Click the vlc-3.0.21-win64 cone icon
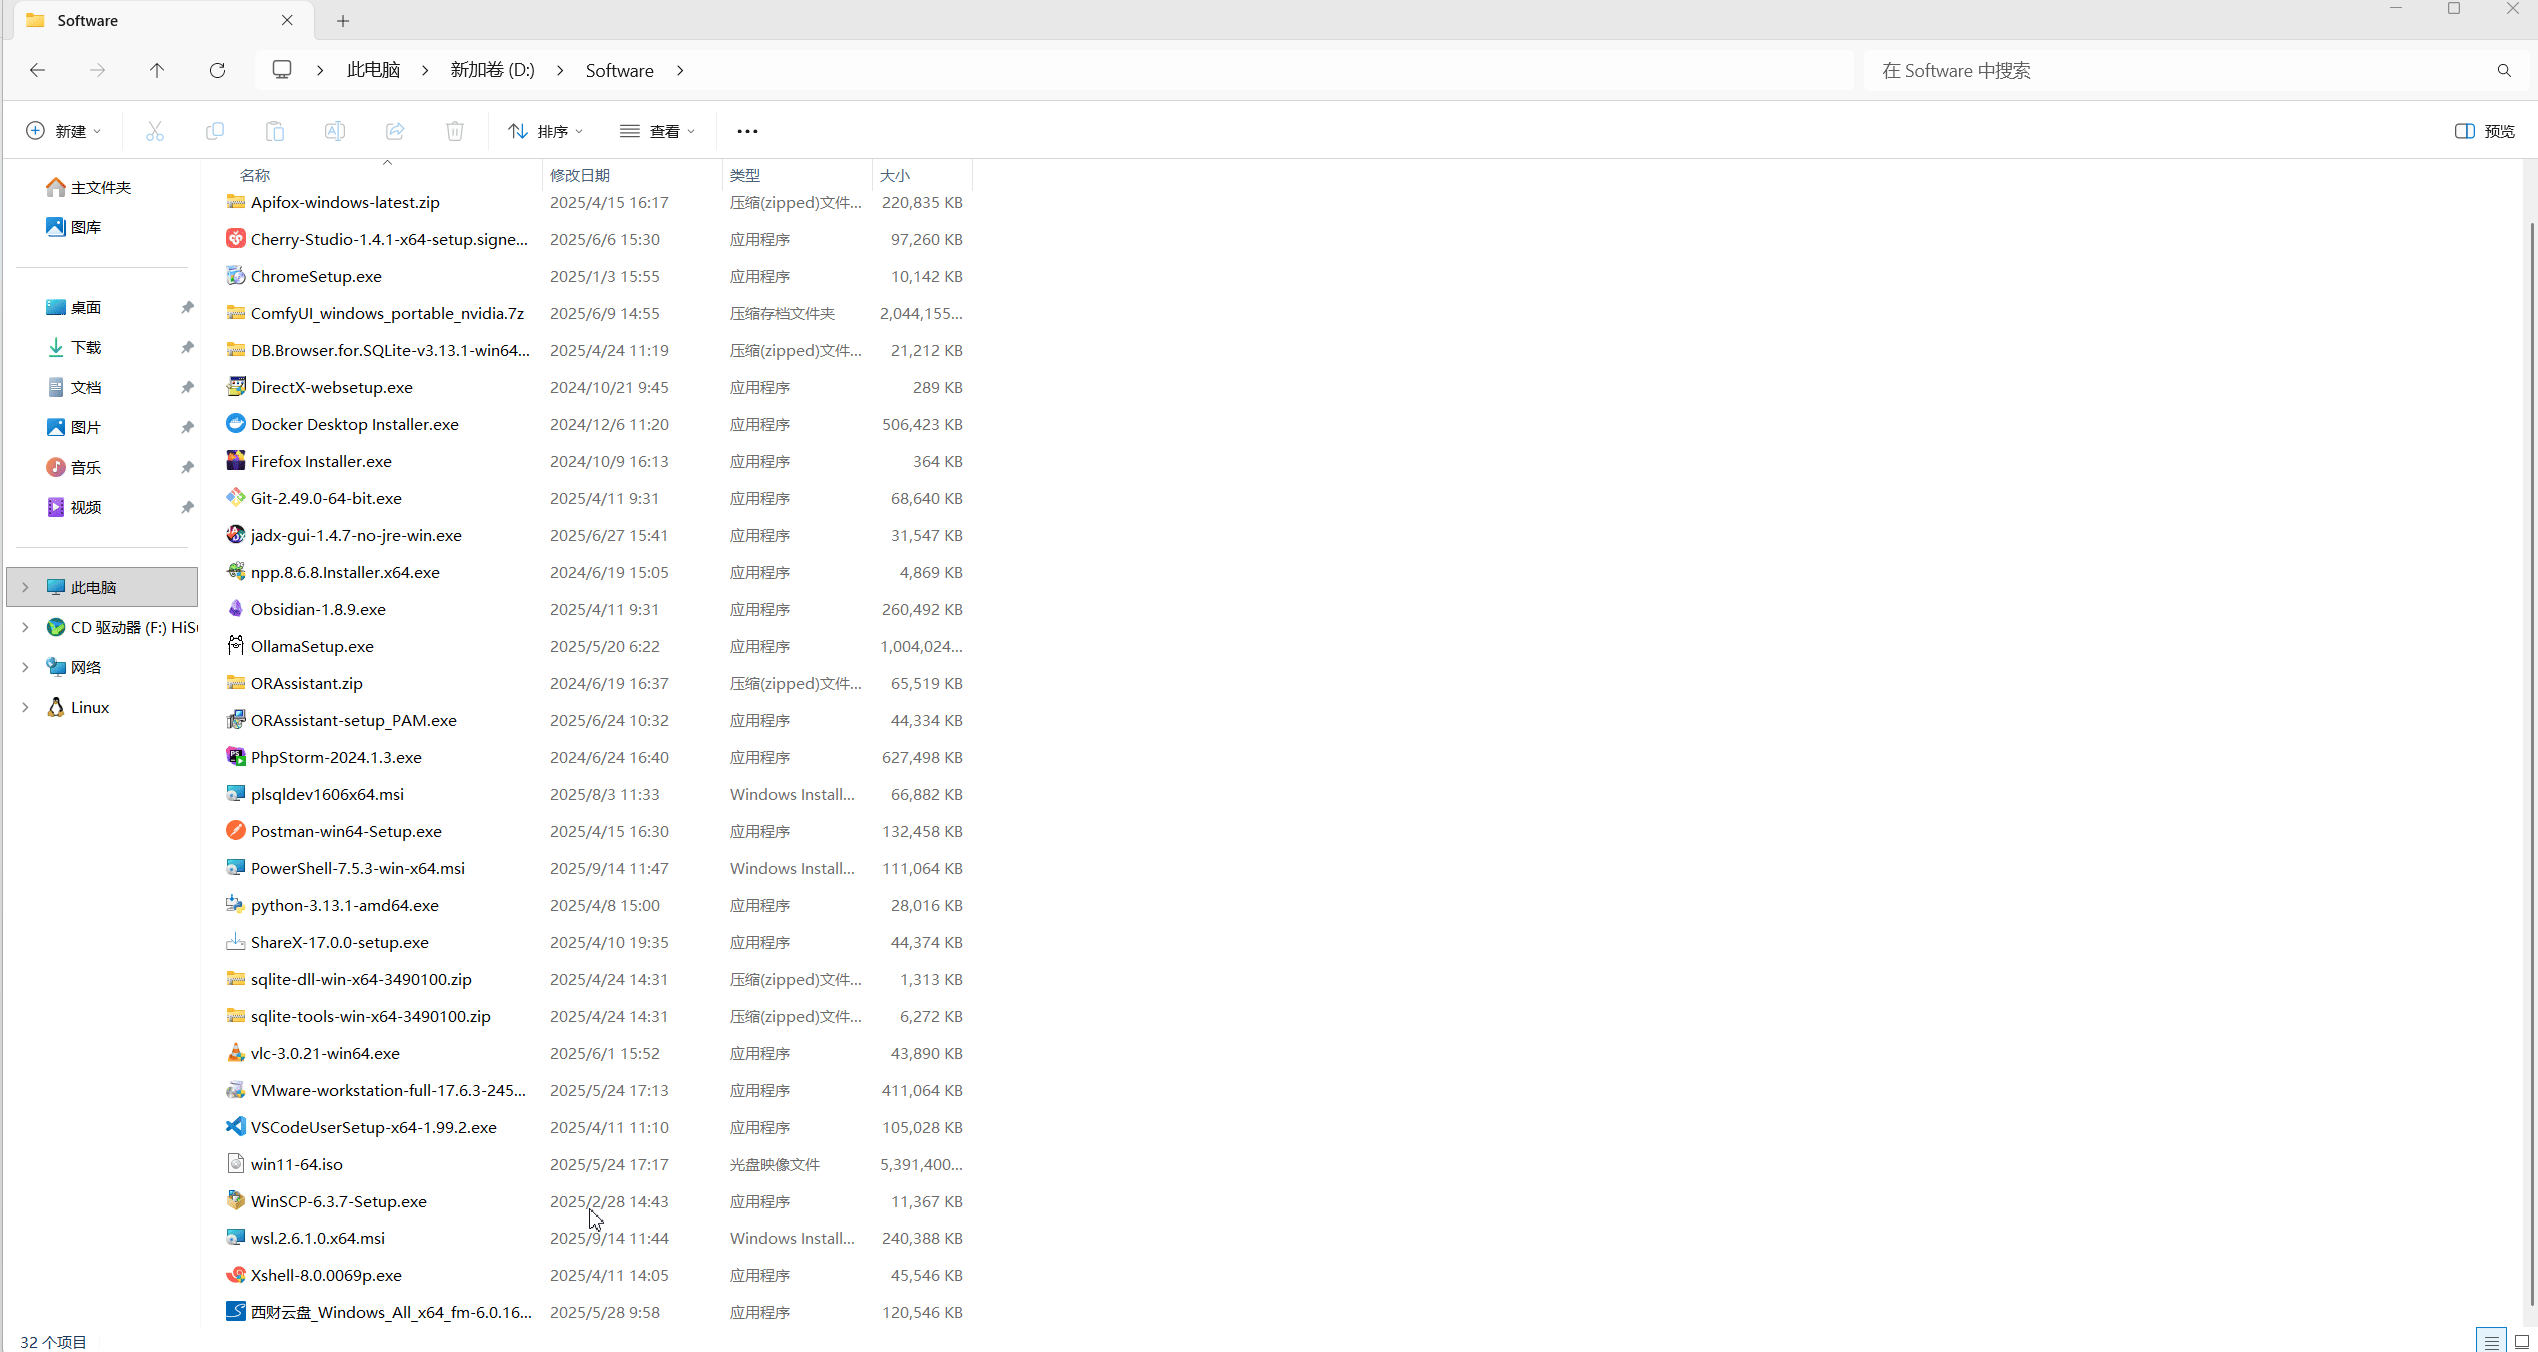Screen dimensions: 2538x1352 coord(236,1053)
